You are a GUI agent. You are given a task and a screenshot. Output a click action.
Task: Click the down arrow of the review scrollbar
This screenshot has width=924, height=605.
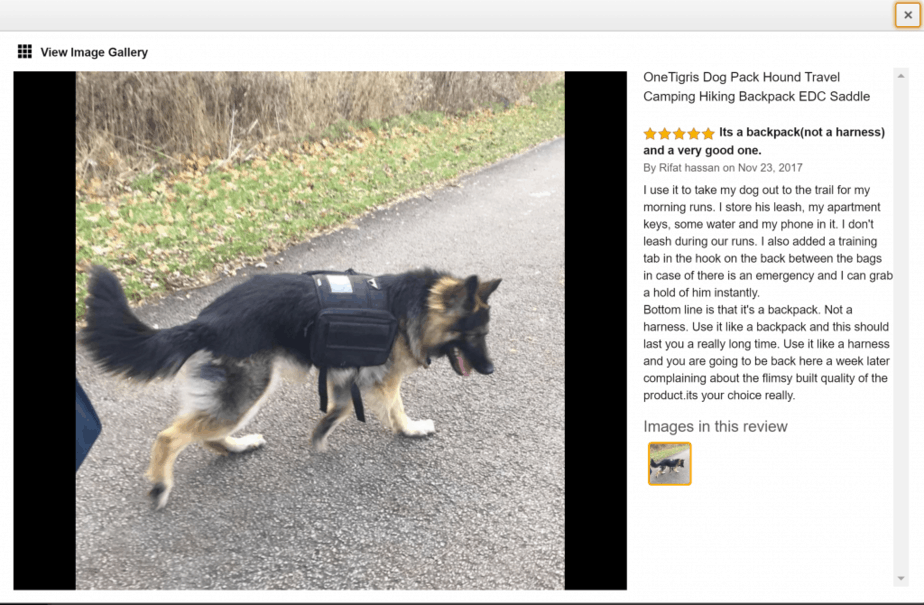pyautogui.click(x=900, y=578)
